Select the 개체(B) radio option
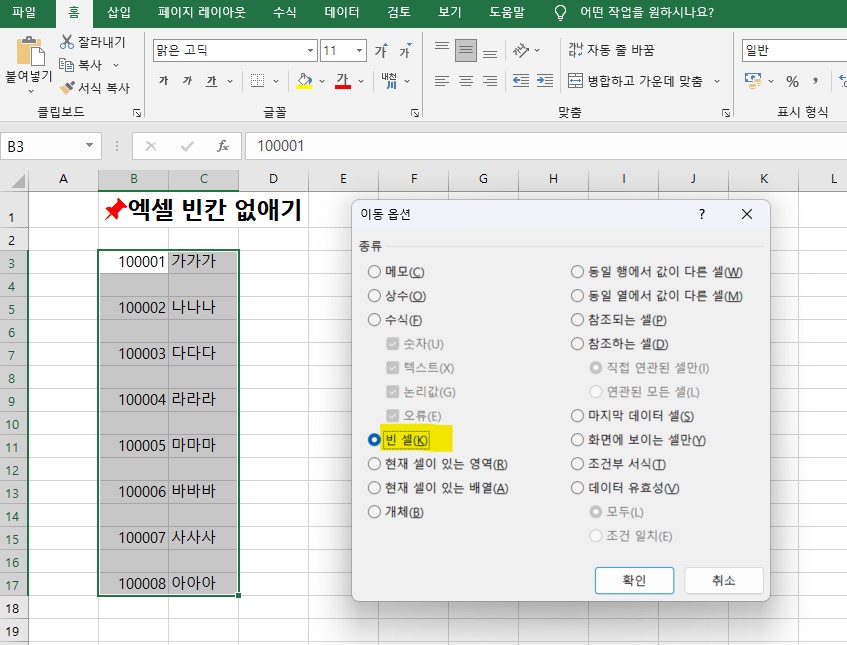The height and width of the screenshot is (645, 847). (374, 512)
